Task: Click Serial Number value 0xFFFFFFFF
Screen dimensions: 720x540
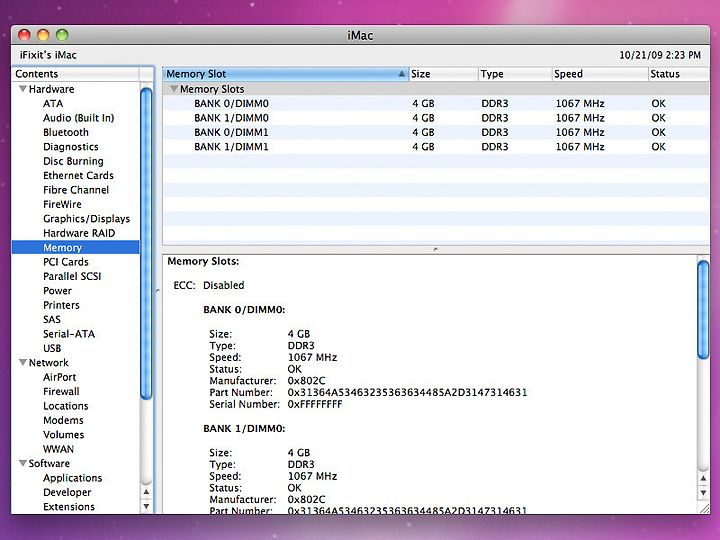Action: click(x=315, y=404)
